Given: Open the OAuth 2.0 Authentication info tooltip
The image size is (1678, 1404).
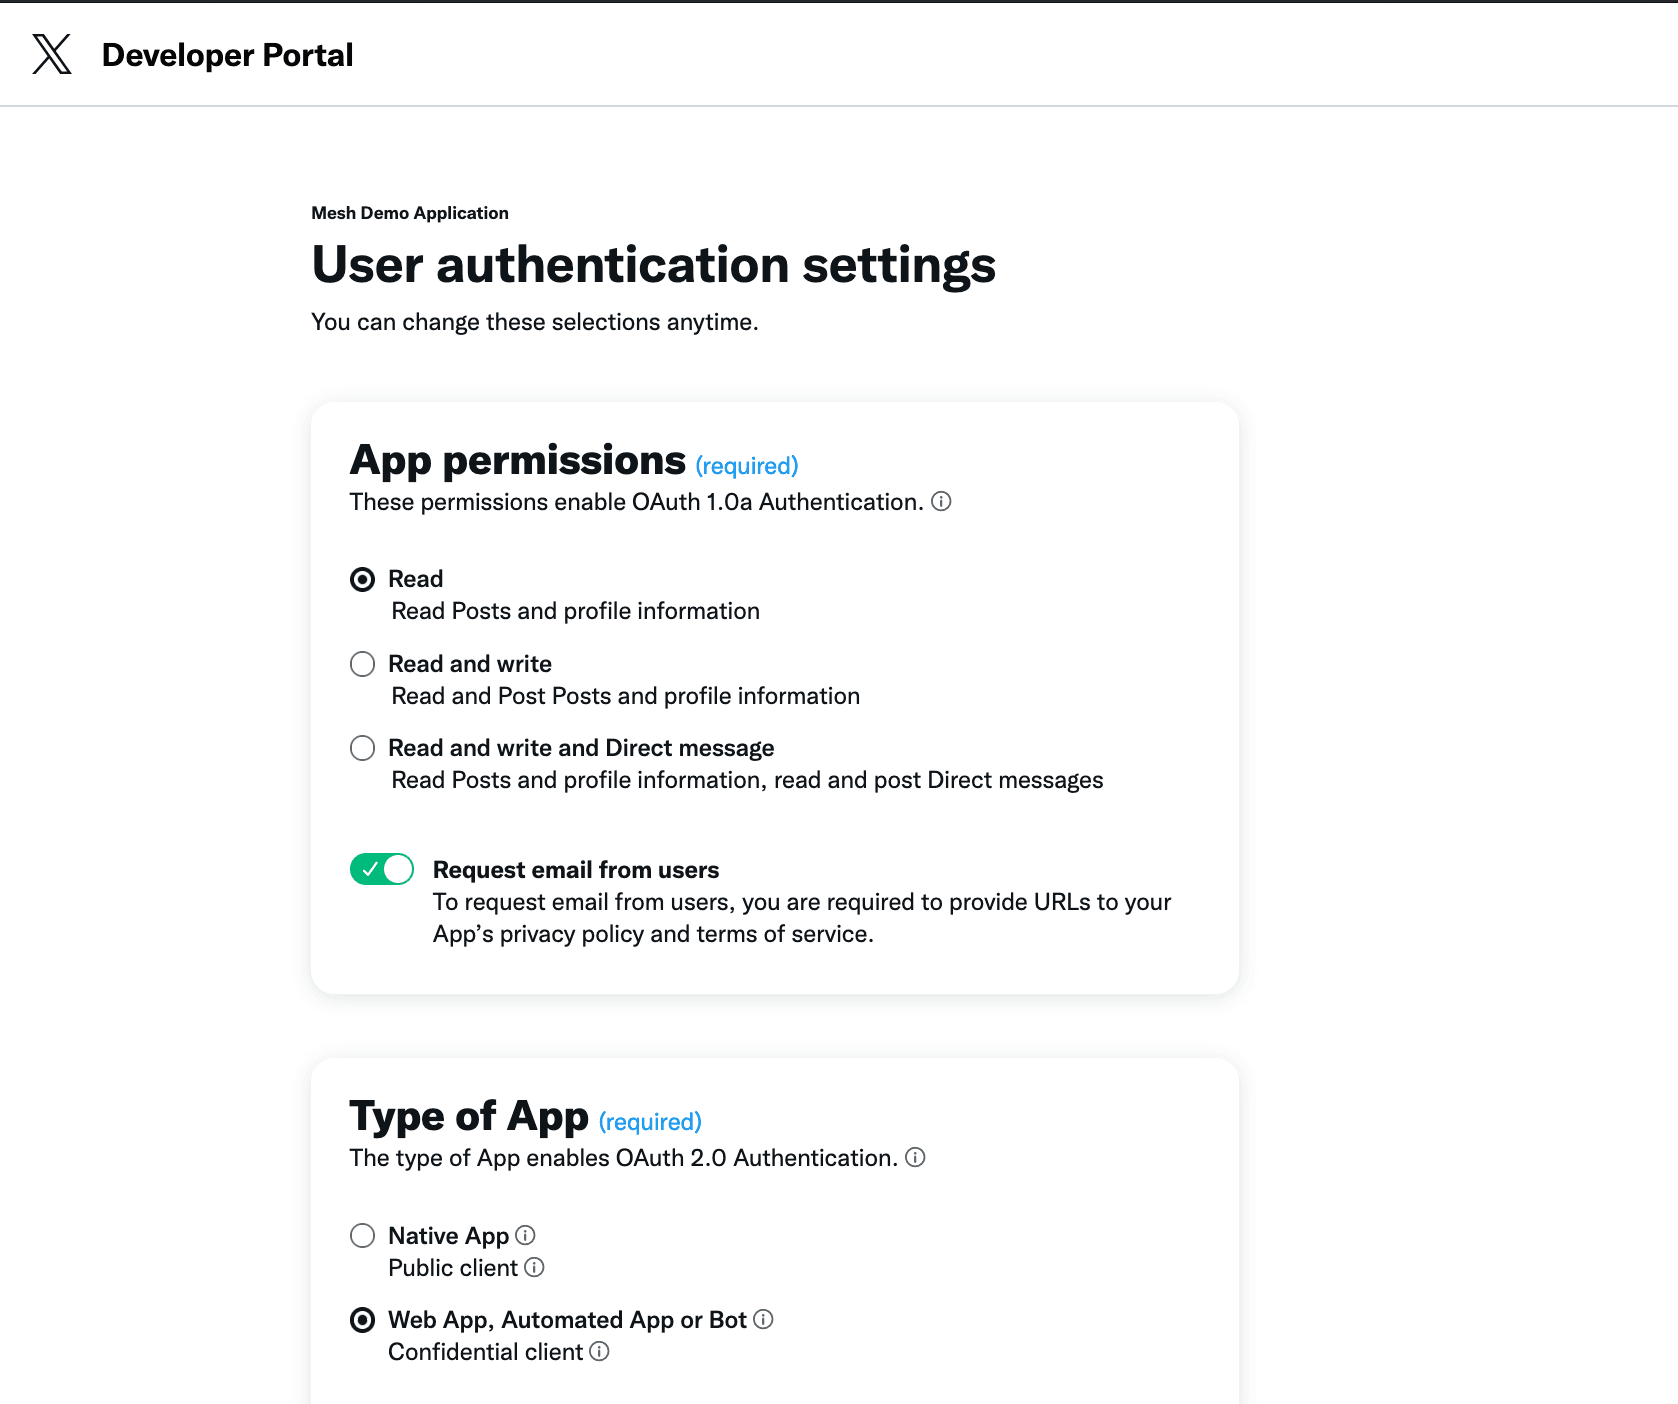Looking at the screenshot, I should coord(915,1158).
